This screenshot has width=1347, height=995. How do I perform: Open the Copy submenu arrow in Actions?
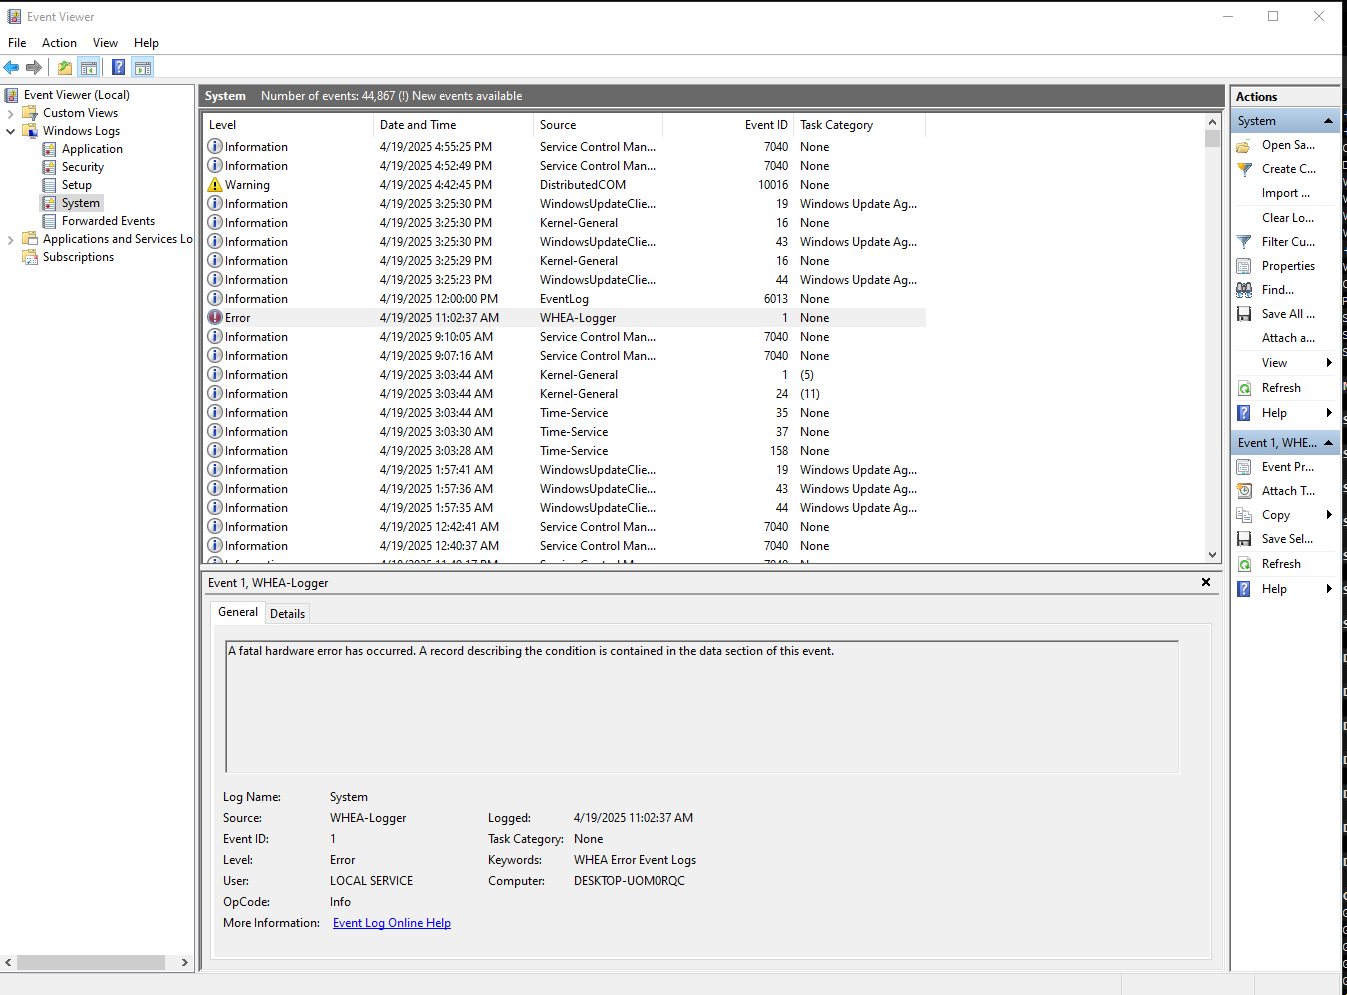(x=1329, y=515)
